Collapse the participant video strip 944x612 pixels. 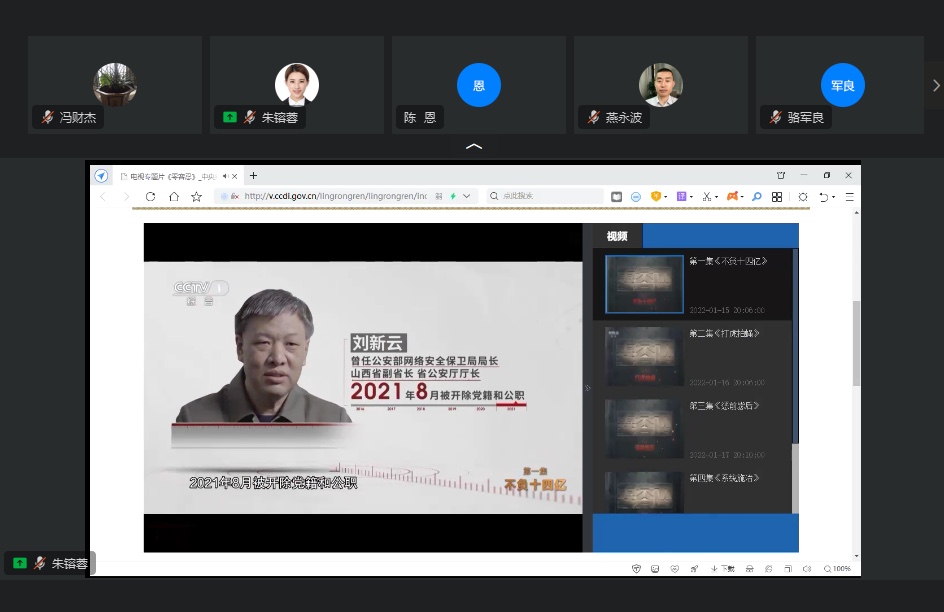(474, 147)
